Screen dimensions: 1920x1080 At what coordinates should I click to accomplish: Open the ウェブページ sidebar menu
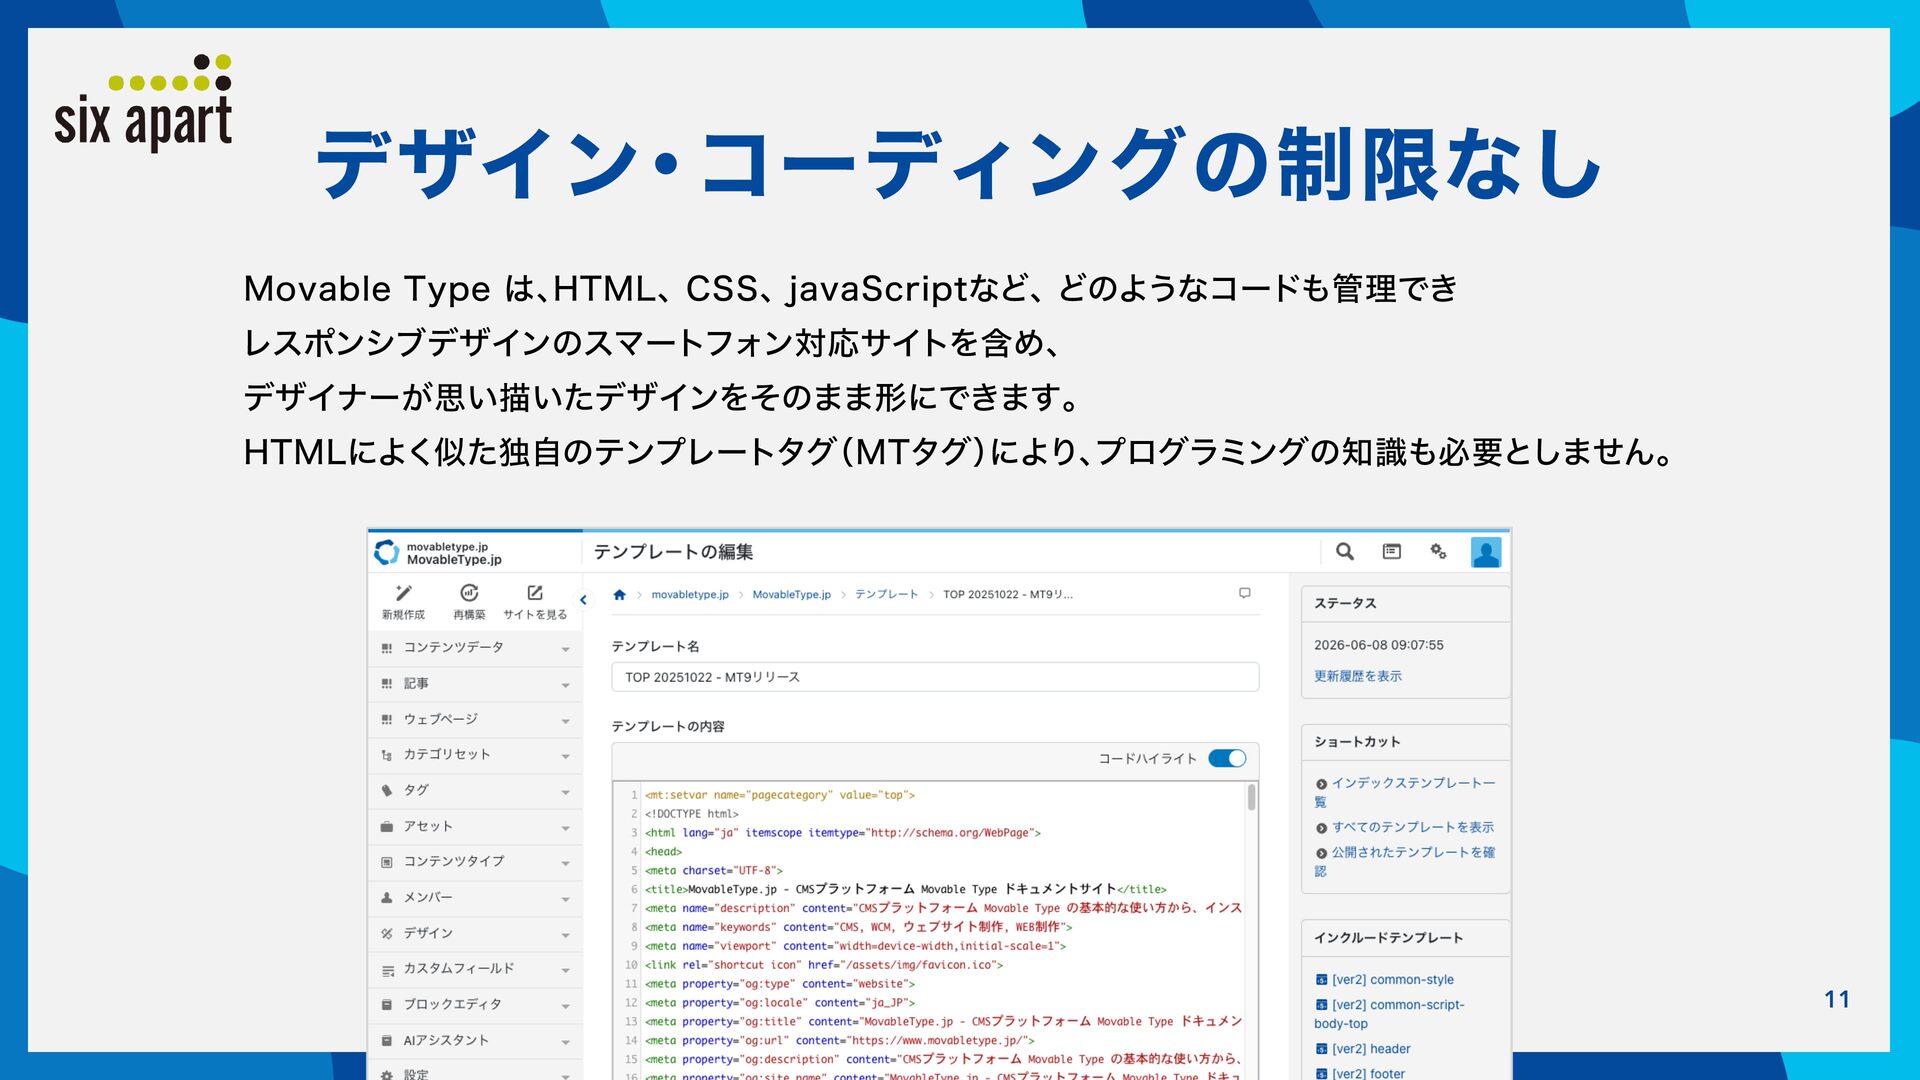point(475,720)
